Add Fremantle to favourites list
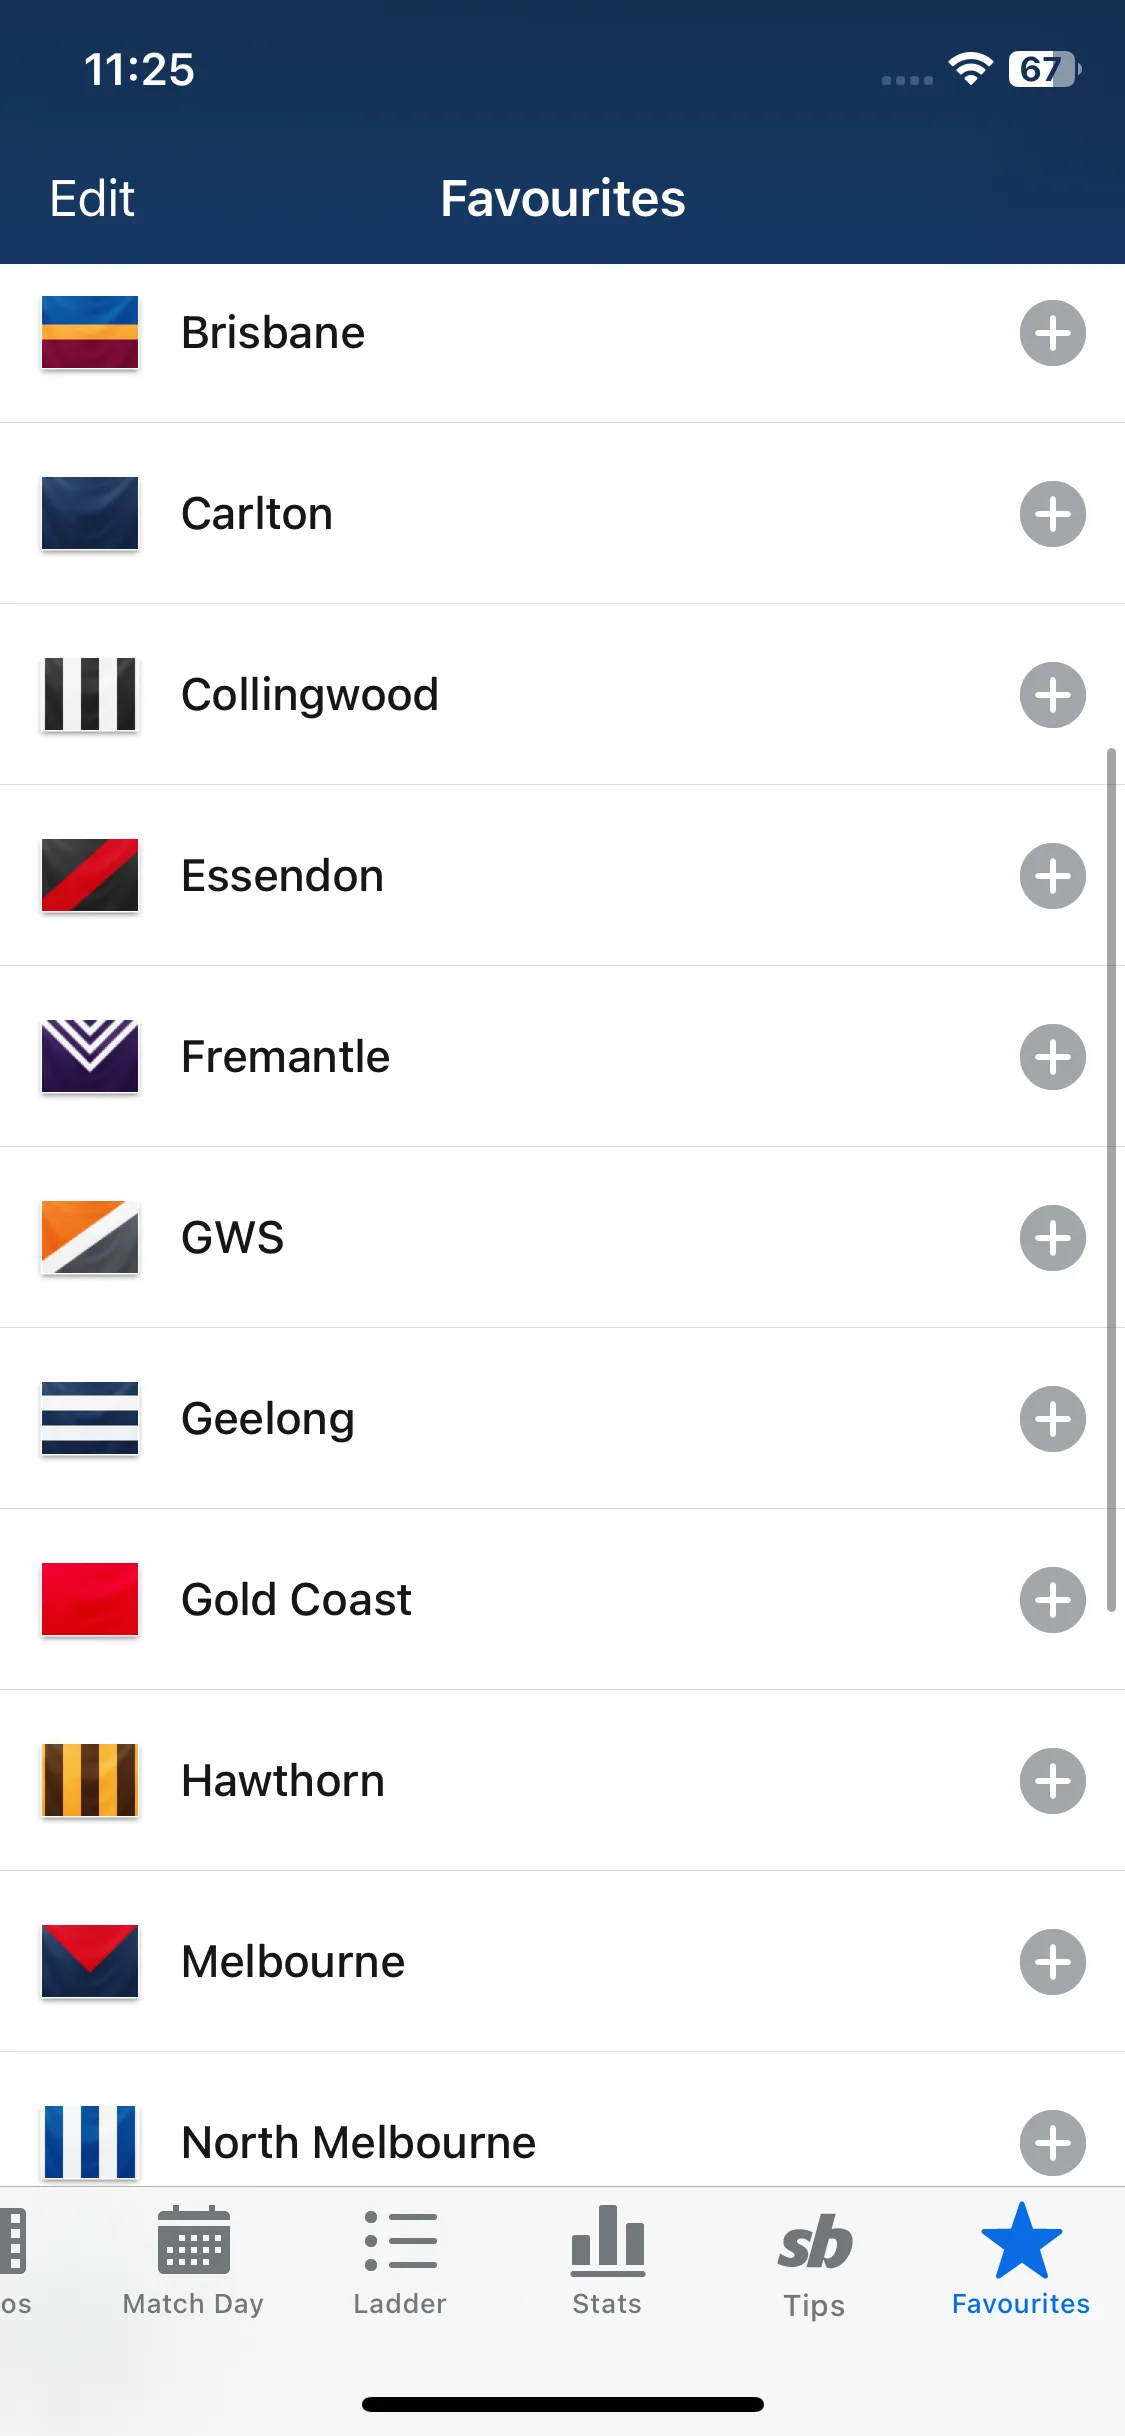Screen dimensions: 1125x2436 (x=1052, y=1057)
